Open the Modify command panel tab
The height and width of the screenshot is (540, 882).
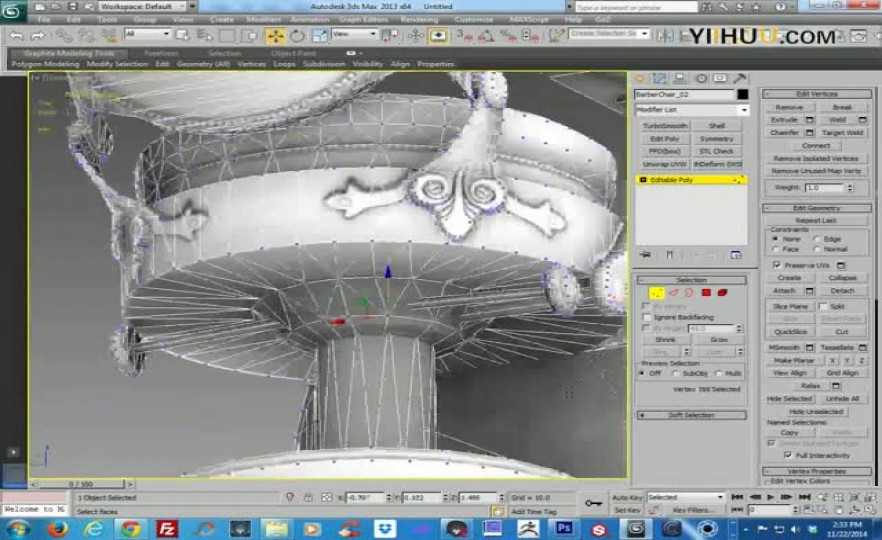pyautogui.click(x=660, y=79)
